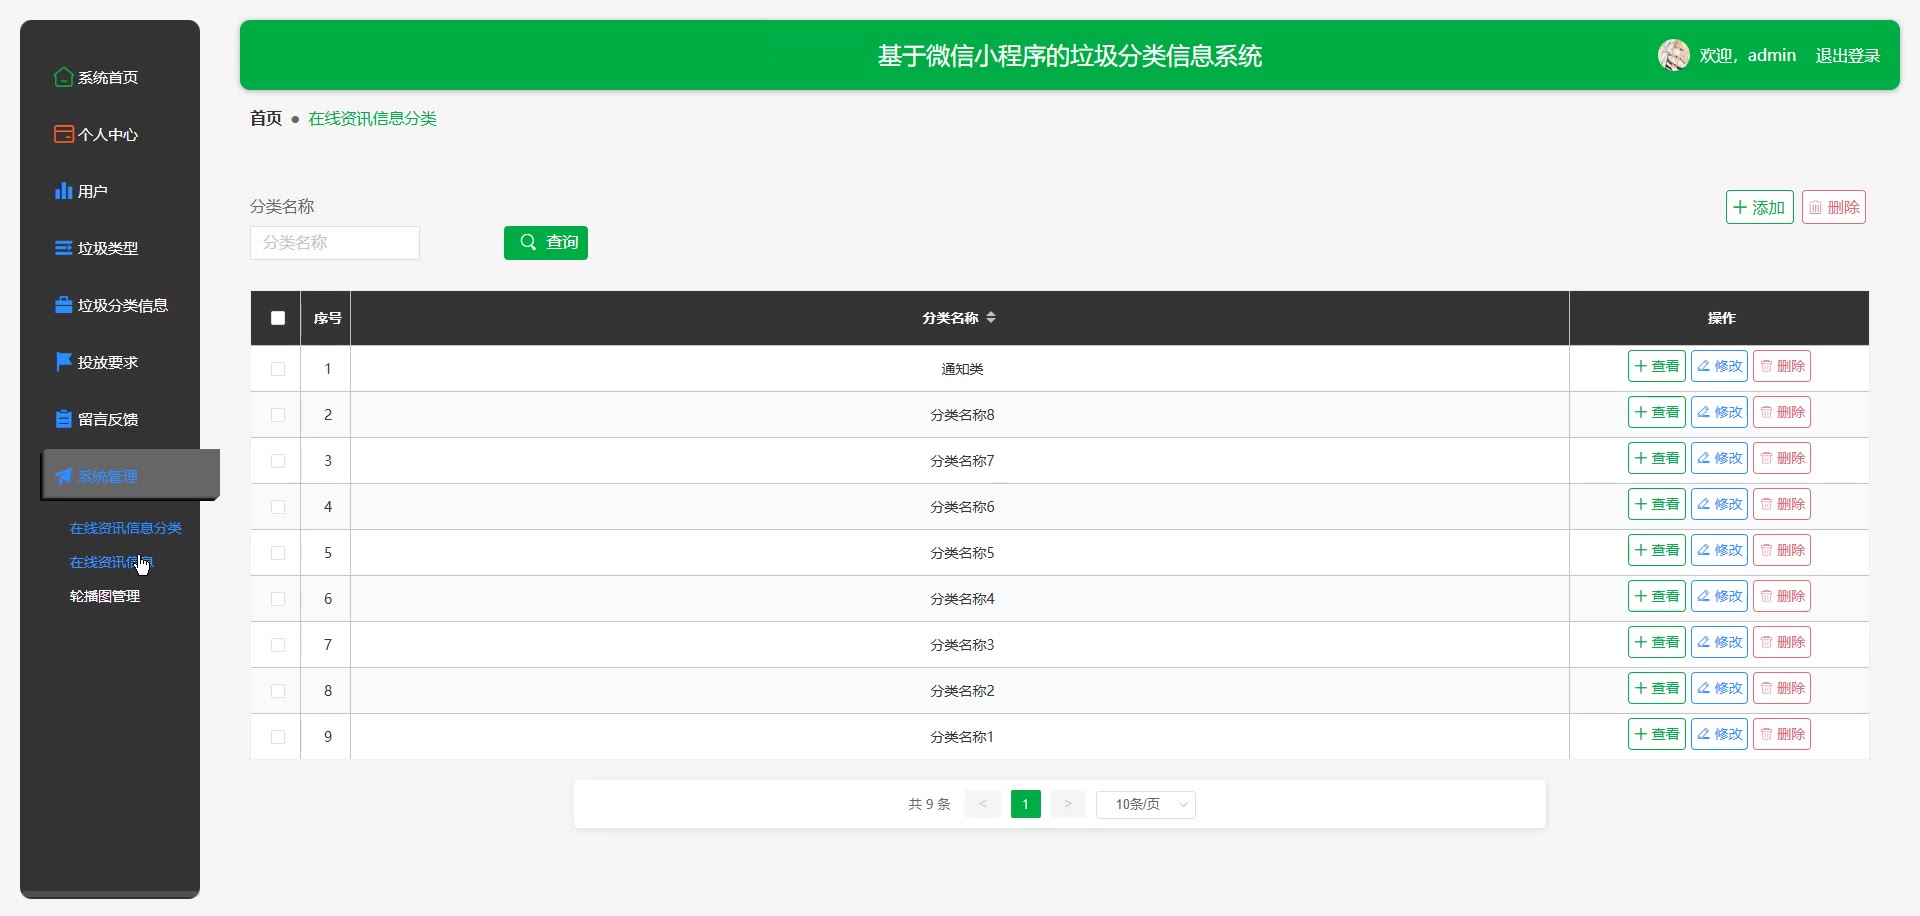Screen dimensions: 1920x916
Task: Edit 分类名称8 with 修改
Action: coord(1720,412)
